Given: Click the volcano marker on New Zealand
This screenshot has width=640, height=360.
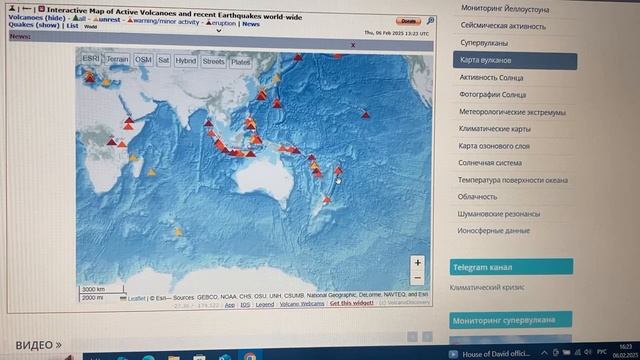Looking at the screenshot, I should [327, 200].
